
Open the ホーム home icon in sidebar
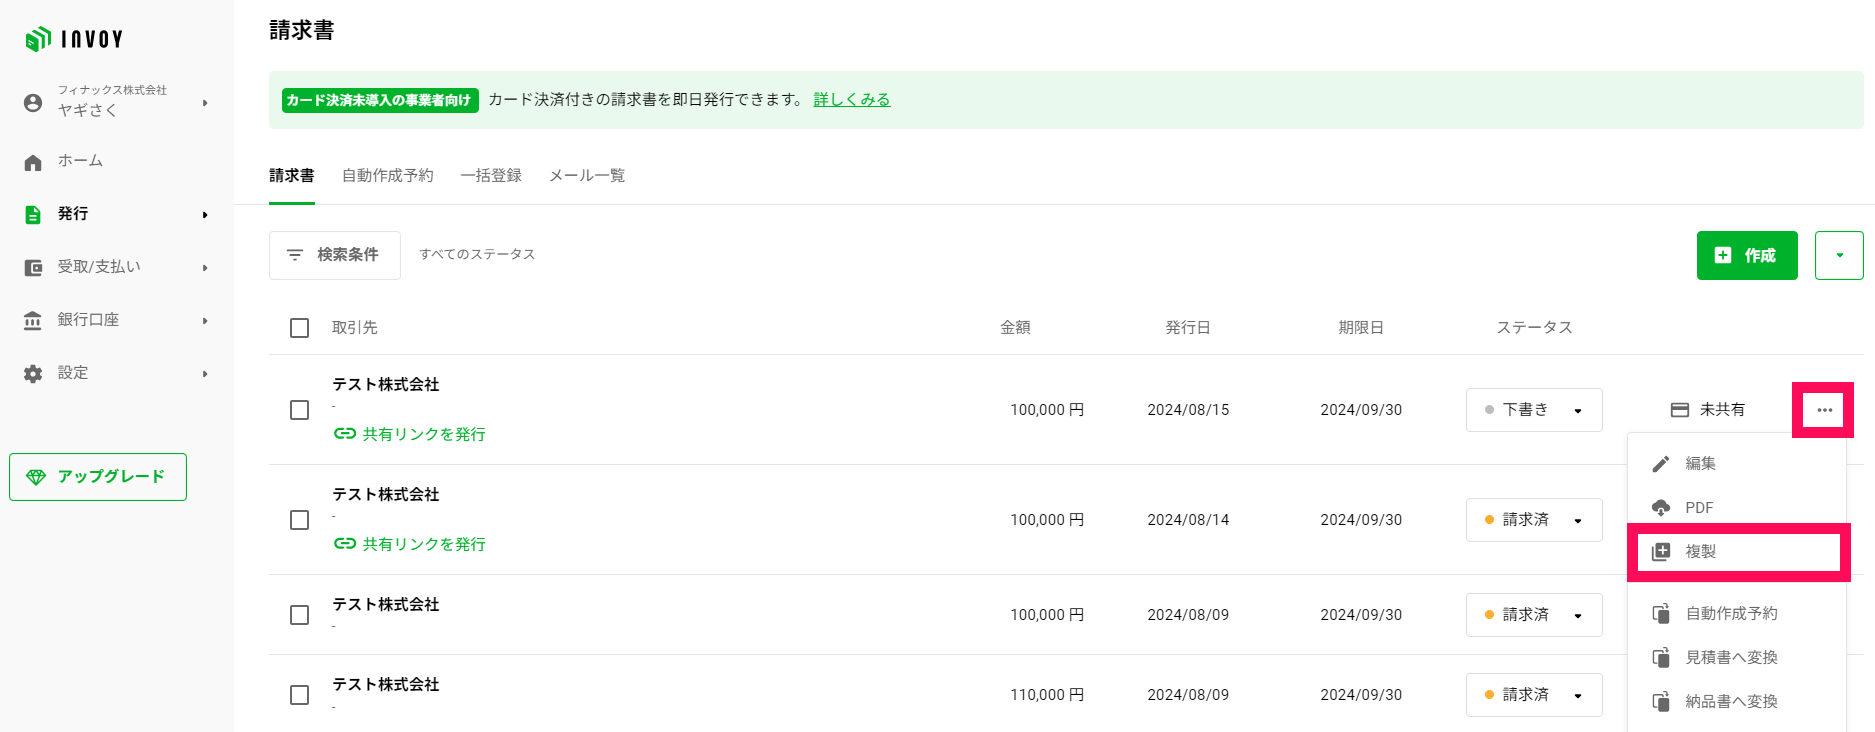pyautogui.click(x=33, y=162)
